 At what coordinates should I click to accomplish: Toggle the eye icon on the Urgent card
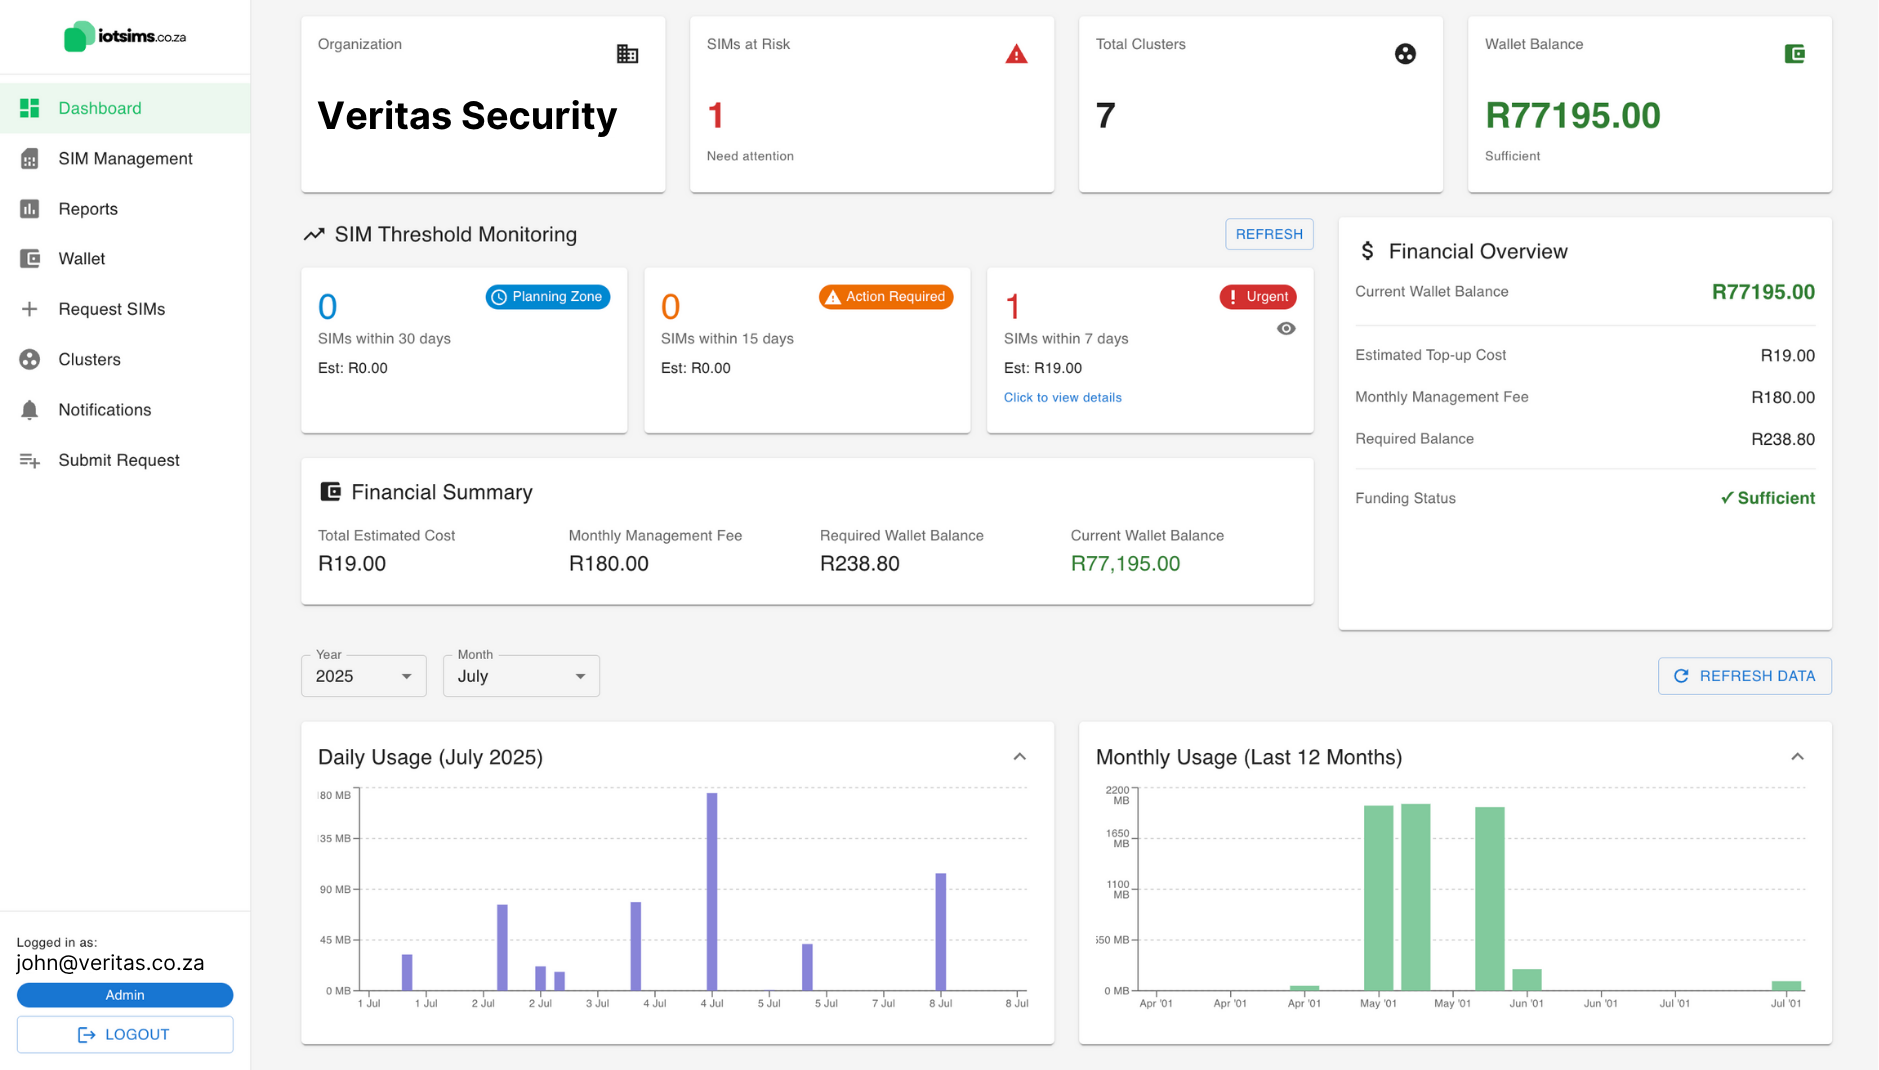pyautogui.click(x=1286, y=329)
